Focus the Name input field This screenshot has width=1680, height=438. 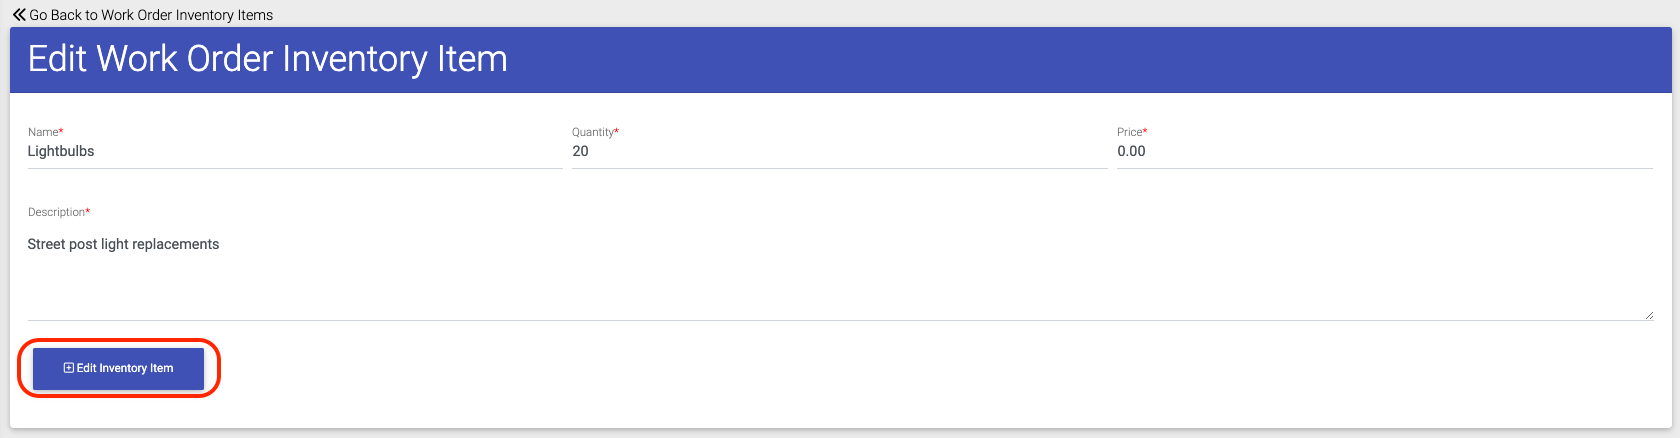[x=295, y=152]
